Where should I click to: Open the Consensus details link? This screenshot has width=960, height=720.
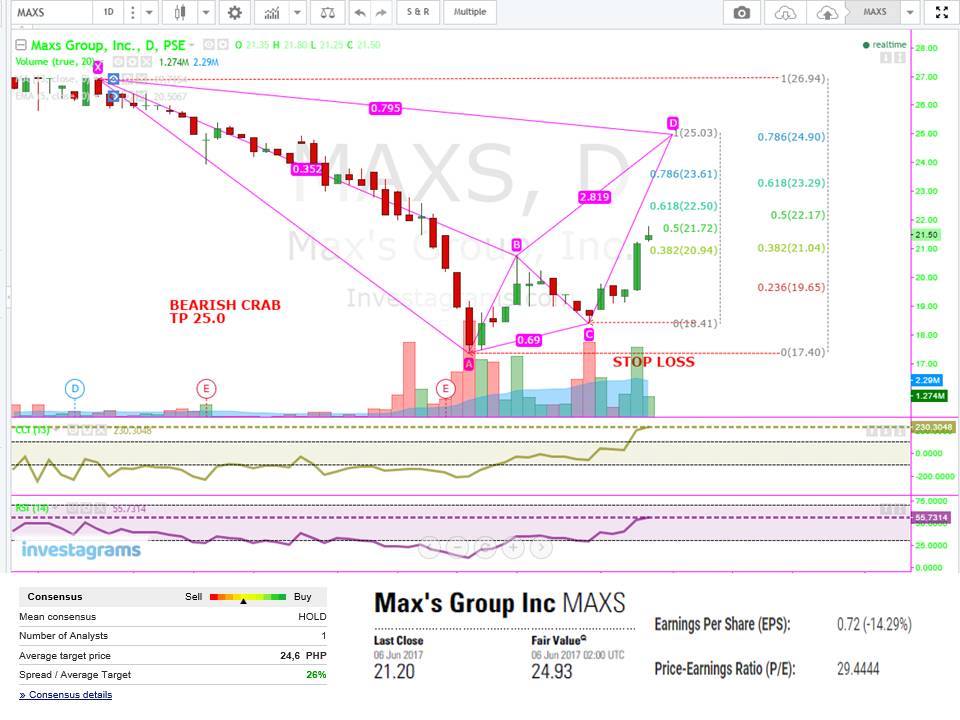click(64, 694)
